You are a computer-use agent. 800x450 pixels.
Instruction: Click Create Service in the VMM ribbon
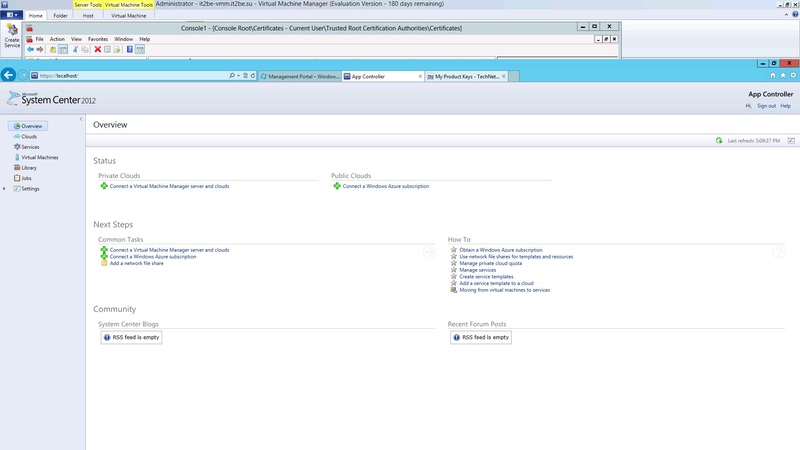click(x=12, y=35)
